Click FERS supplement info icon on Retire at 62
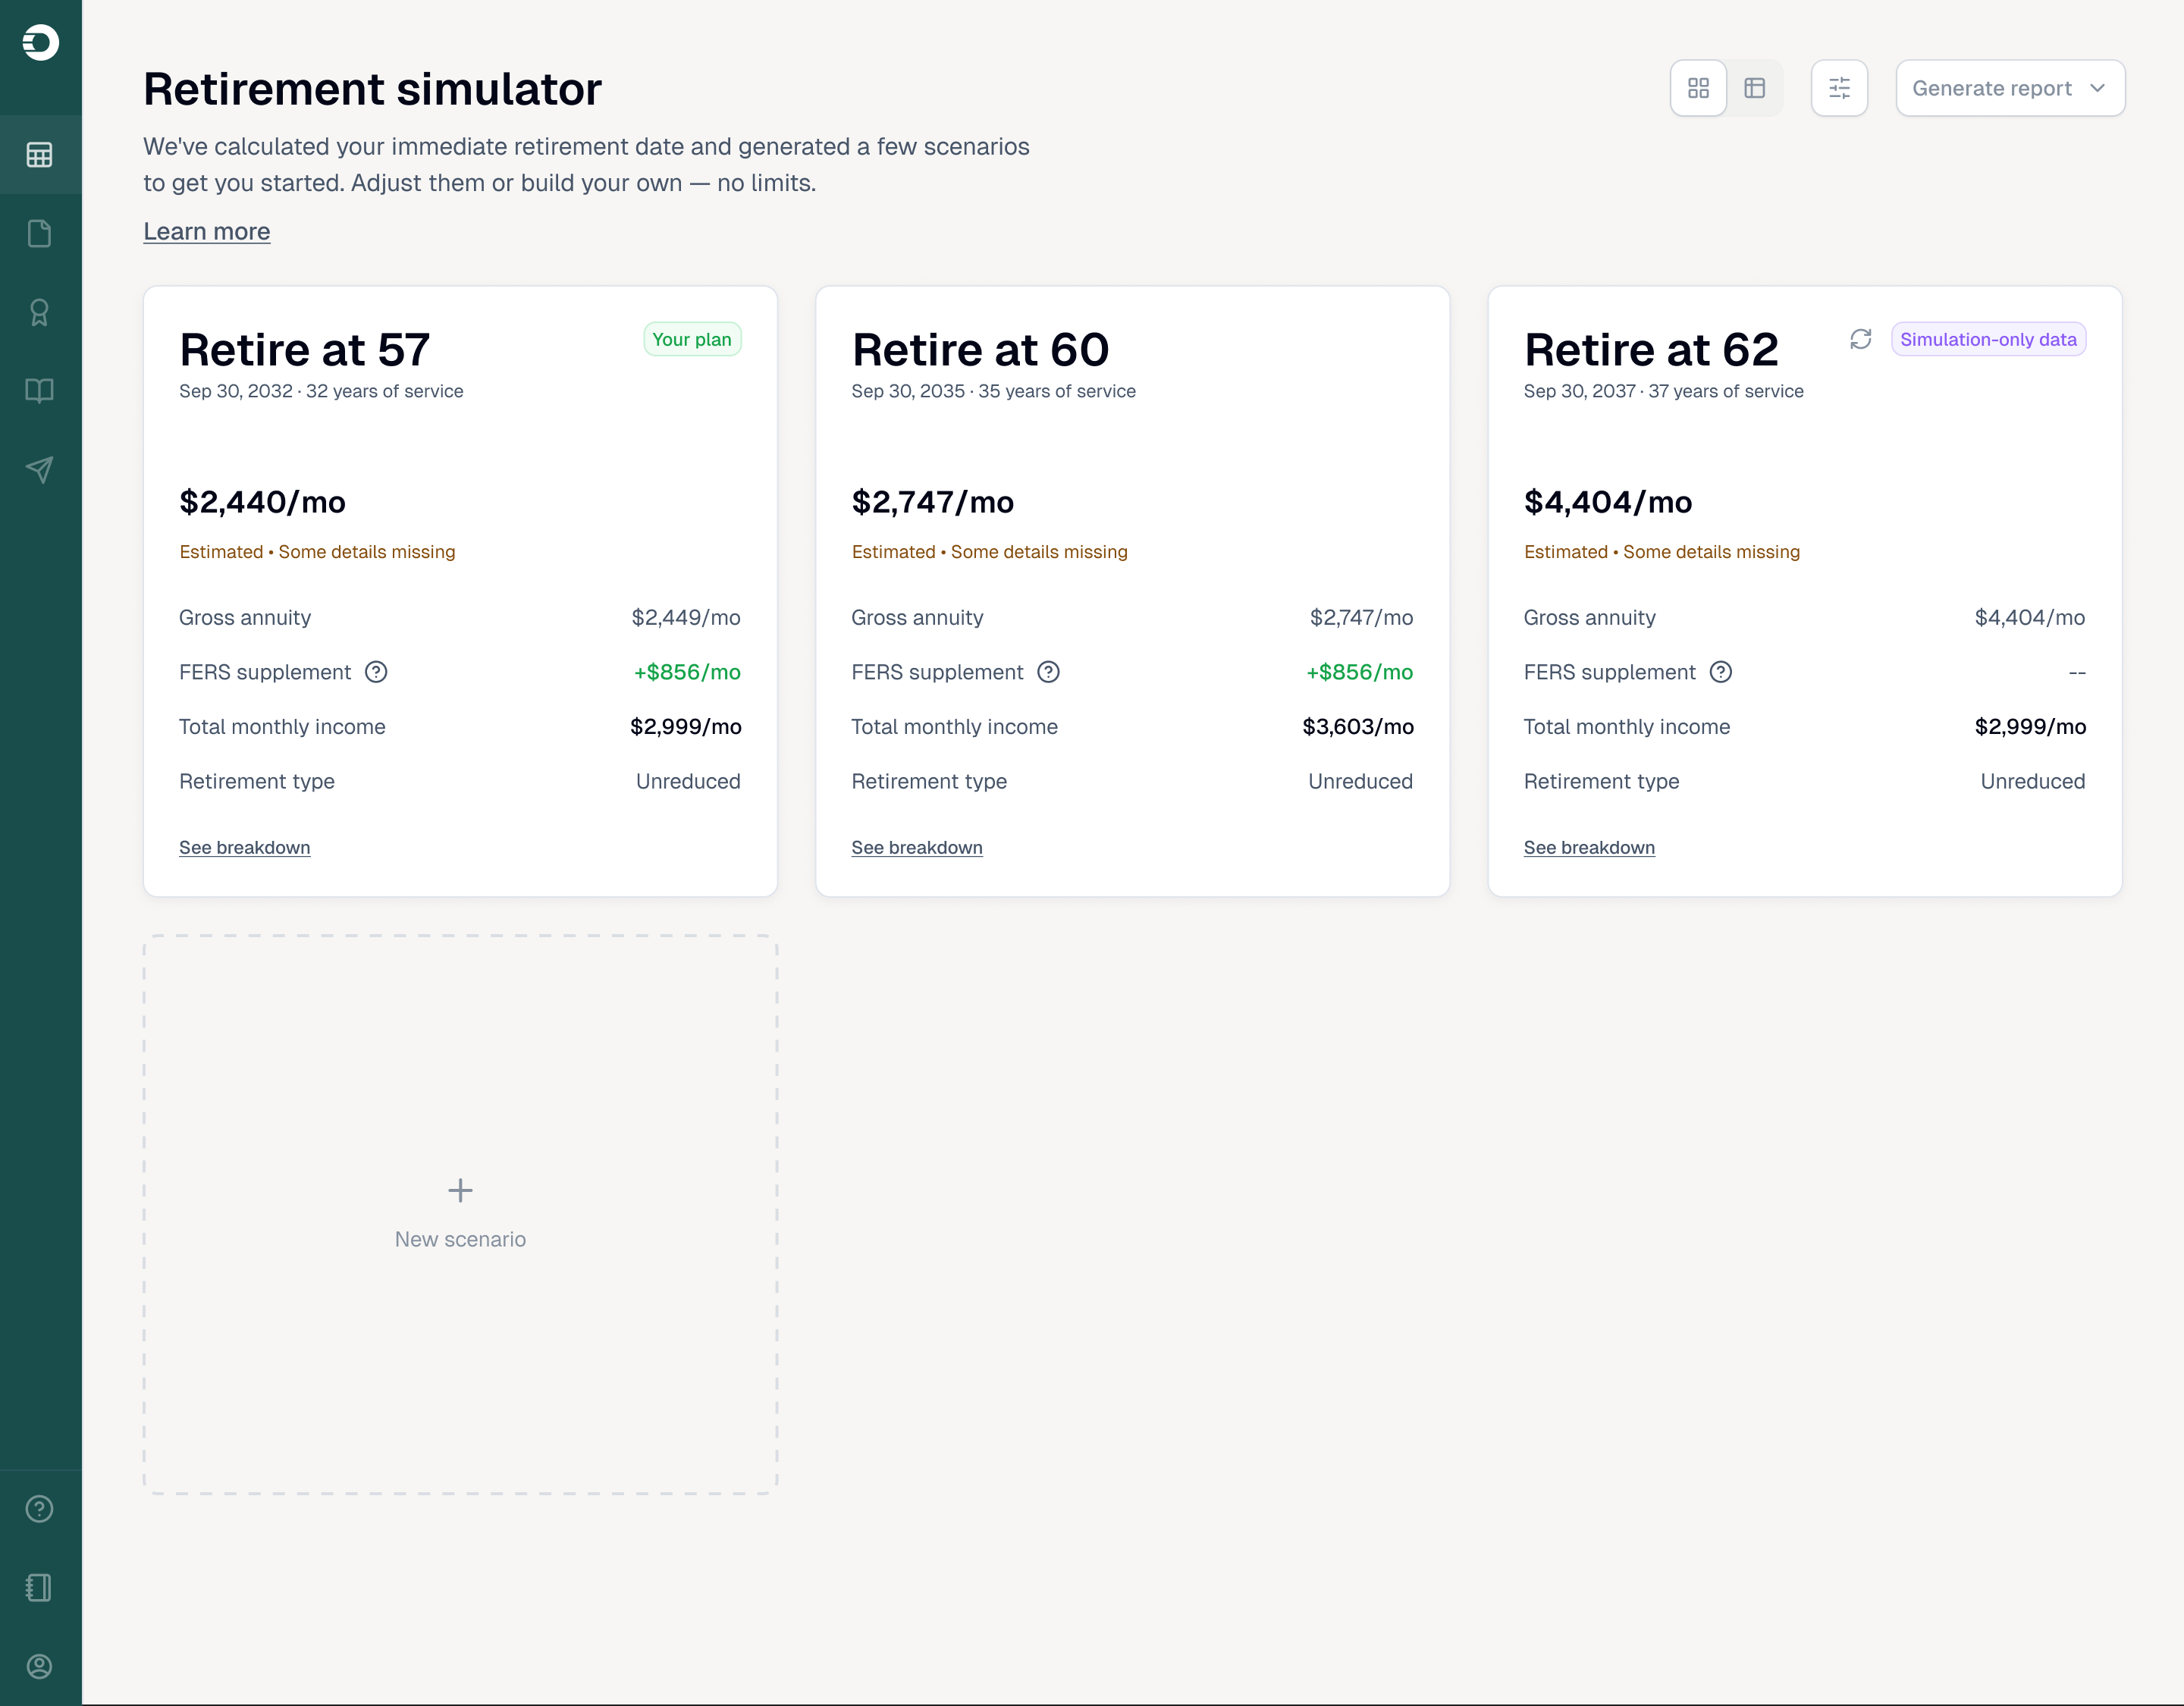Screen dimensions: 2184x1706 coord(1720,672)
